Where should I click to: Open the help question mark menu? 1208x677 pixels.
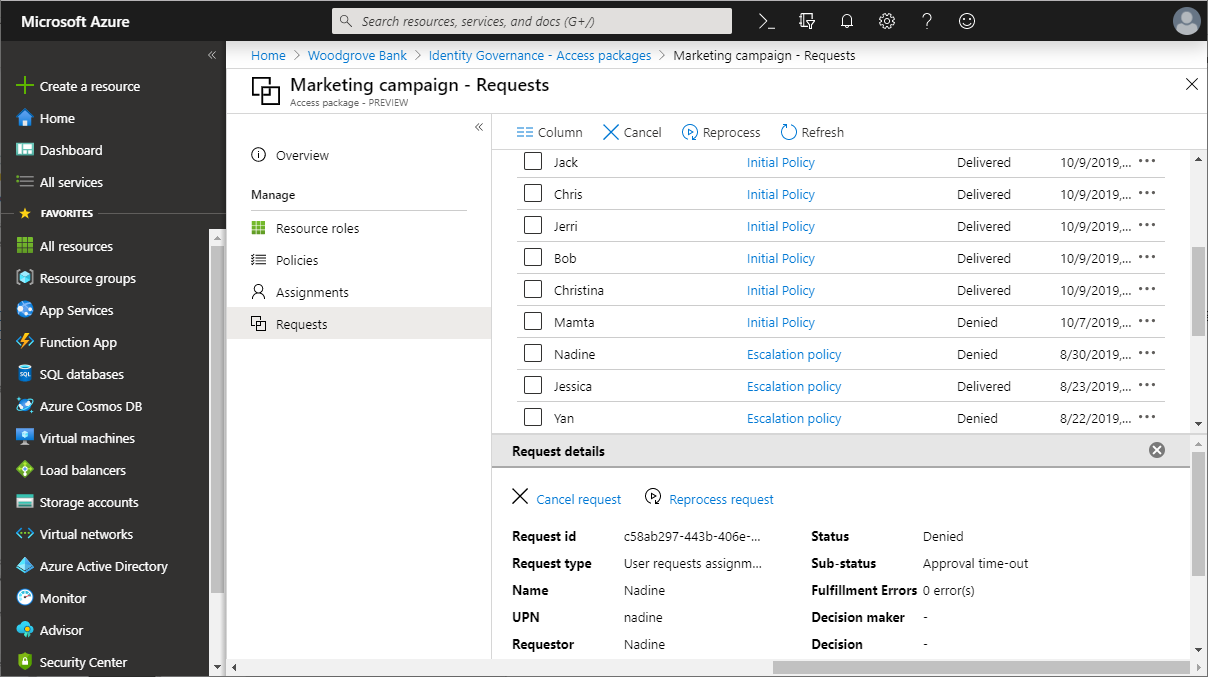[x=926, y=20]
